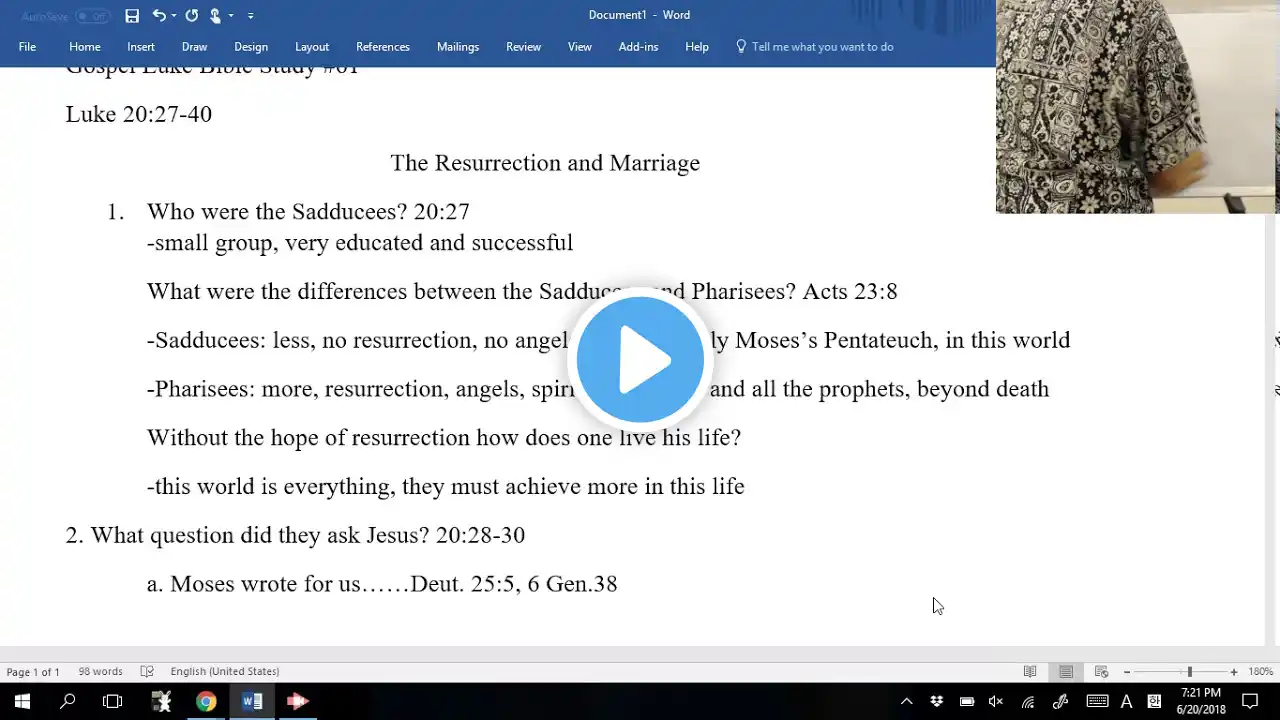Switch to the Mailings tab
This screenshot has width=1280, height=720.
[x=457, y=47]
